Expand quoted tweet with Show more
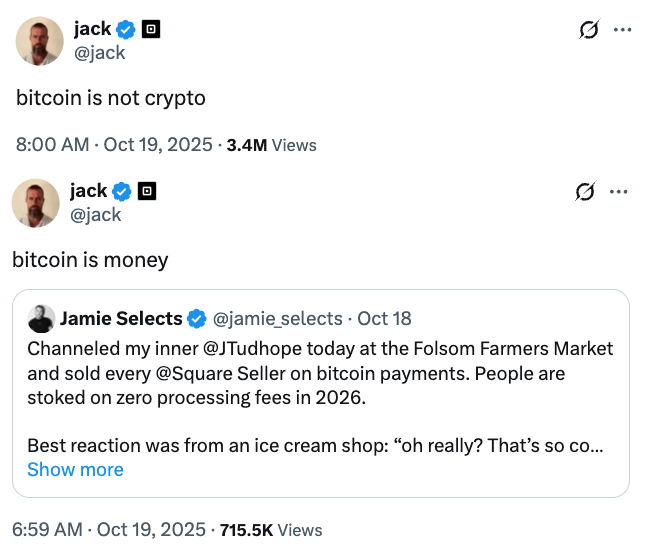Screen dimensions: 663x553 pyautogui.click(x=75, y=469)
